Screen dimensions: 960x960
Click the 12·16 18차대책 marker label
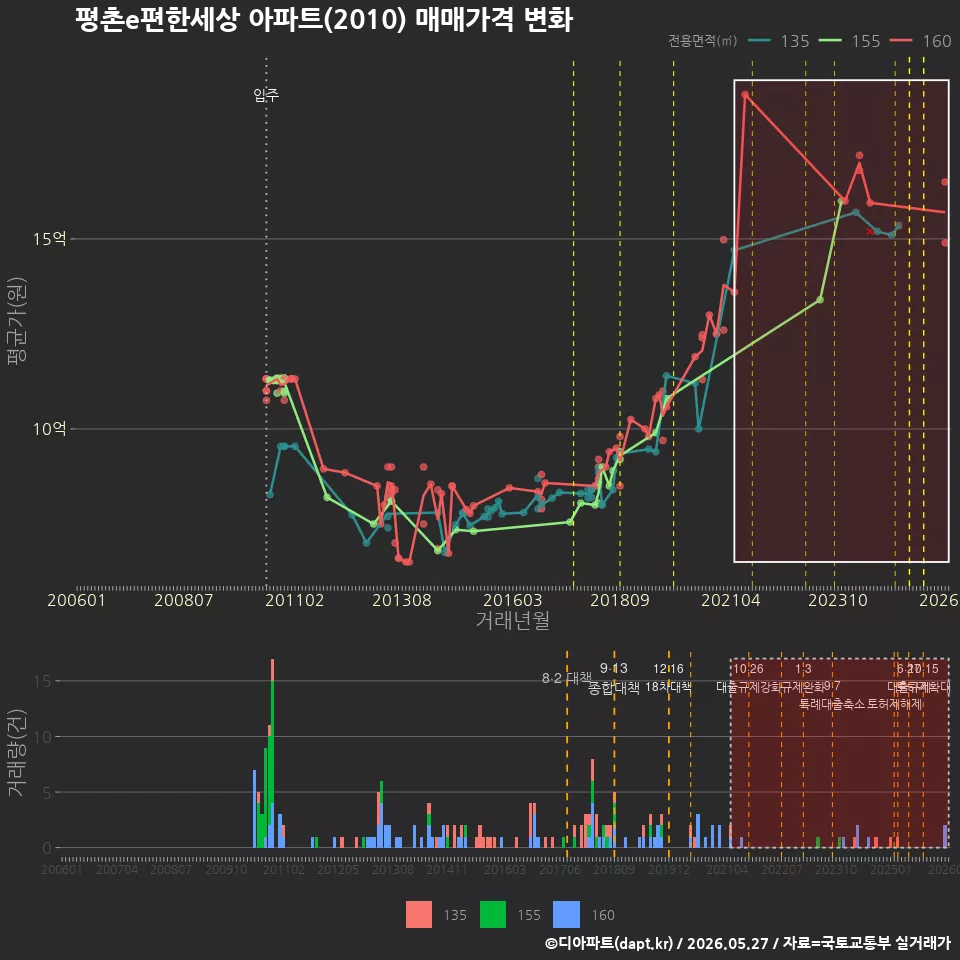point(668,678)
